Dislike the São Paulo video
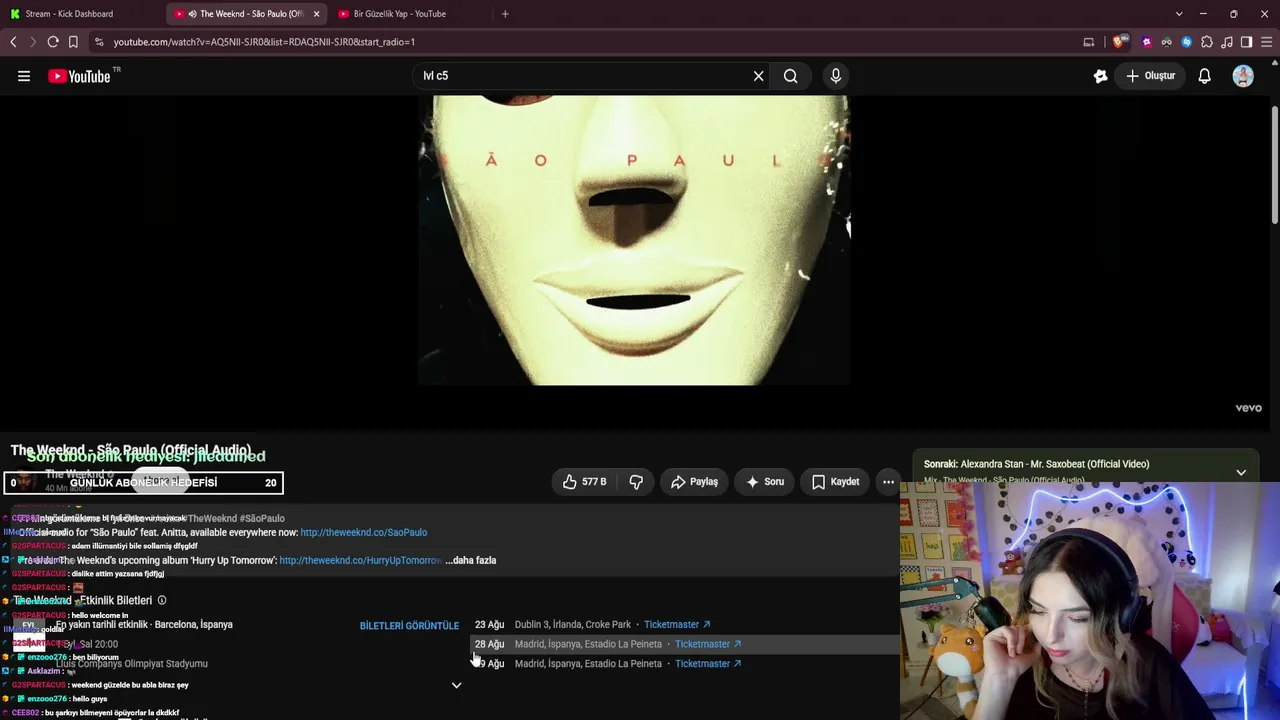The height and width of the screenshot is (720, 1280). pos(636,482)
